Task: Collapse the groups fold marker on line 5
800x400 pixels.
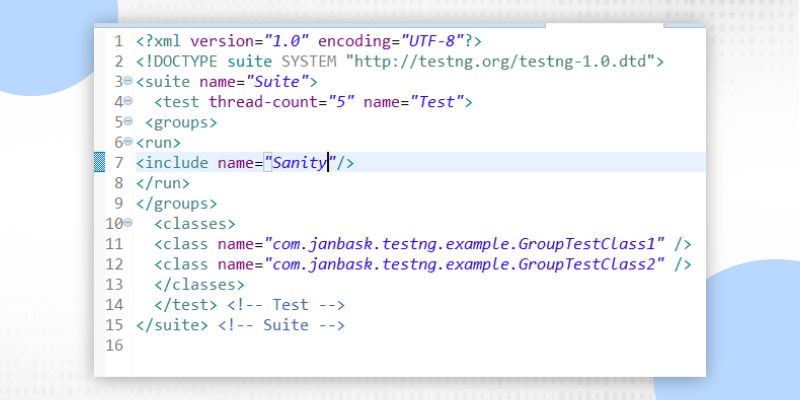Action: coord(129,122)
